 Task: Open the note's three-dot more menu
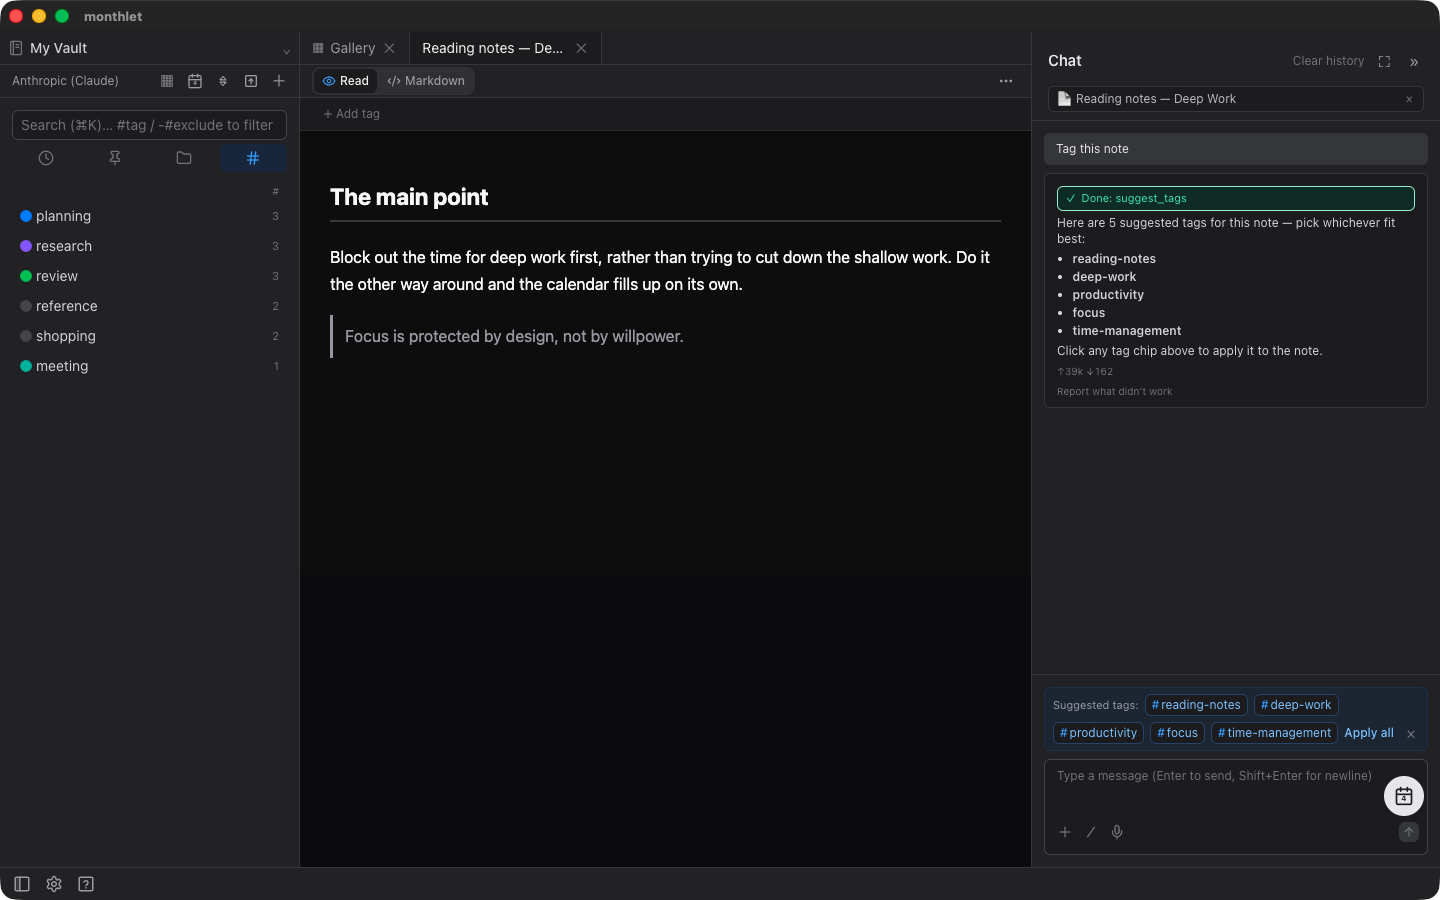coord(1006,81)
